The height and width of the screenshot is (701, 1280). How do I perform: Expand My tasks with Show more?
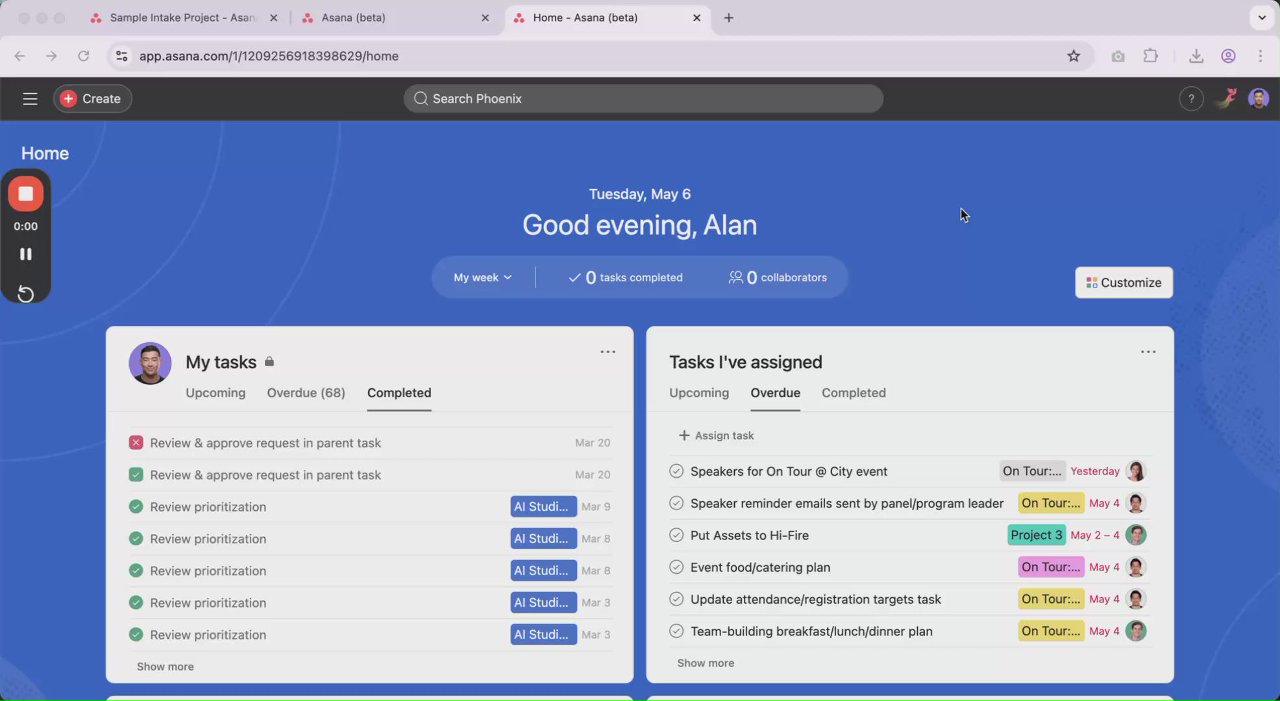(x=165, y=667)
